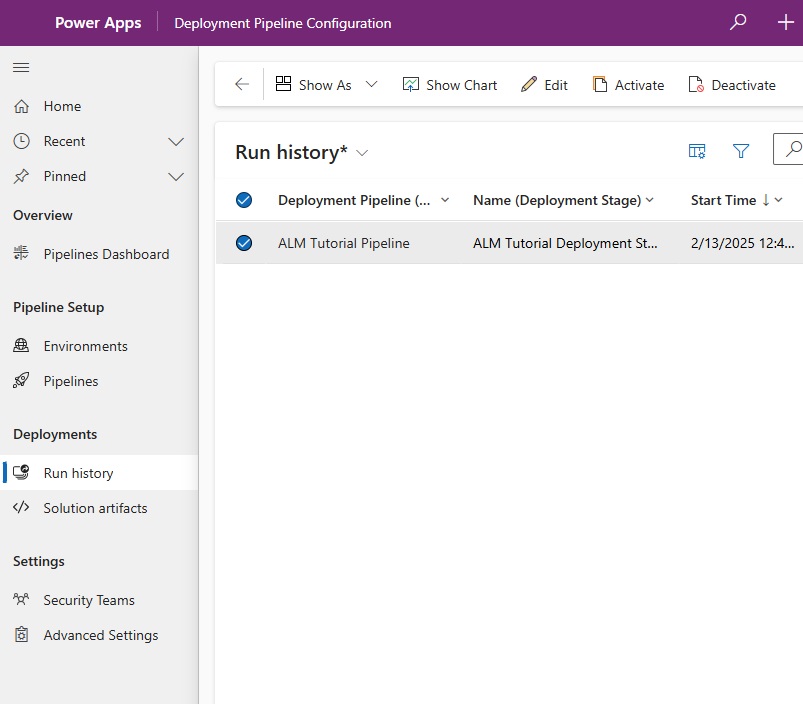Open Pipelines nav item
803x704 pixels.
(99, 381)
